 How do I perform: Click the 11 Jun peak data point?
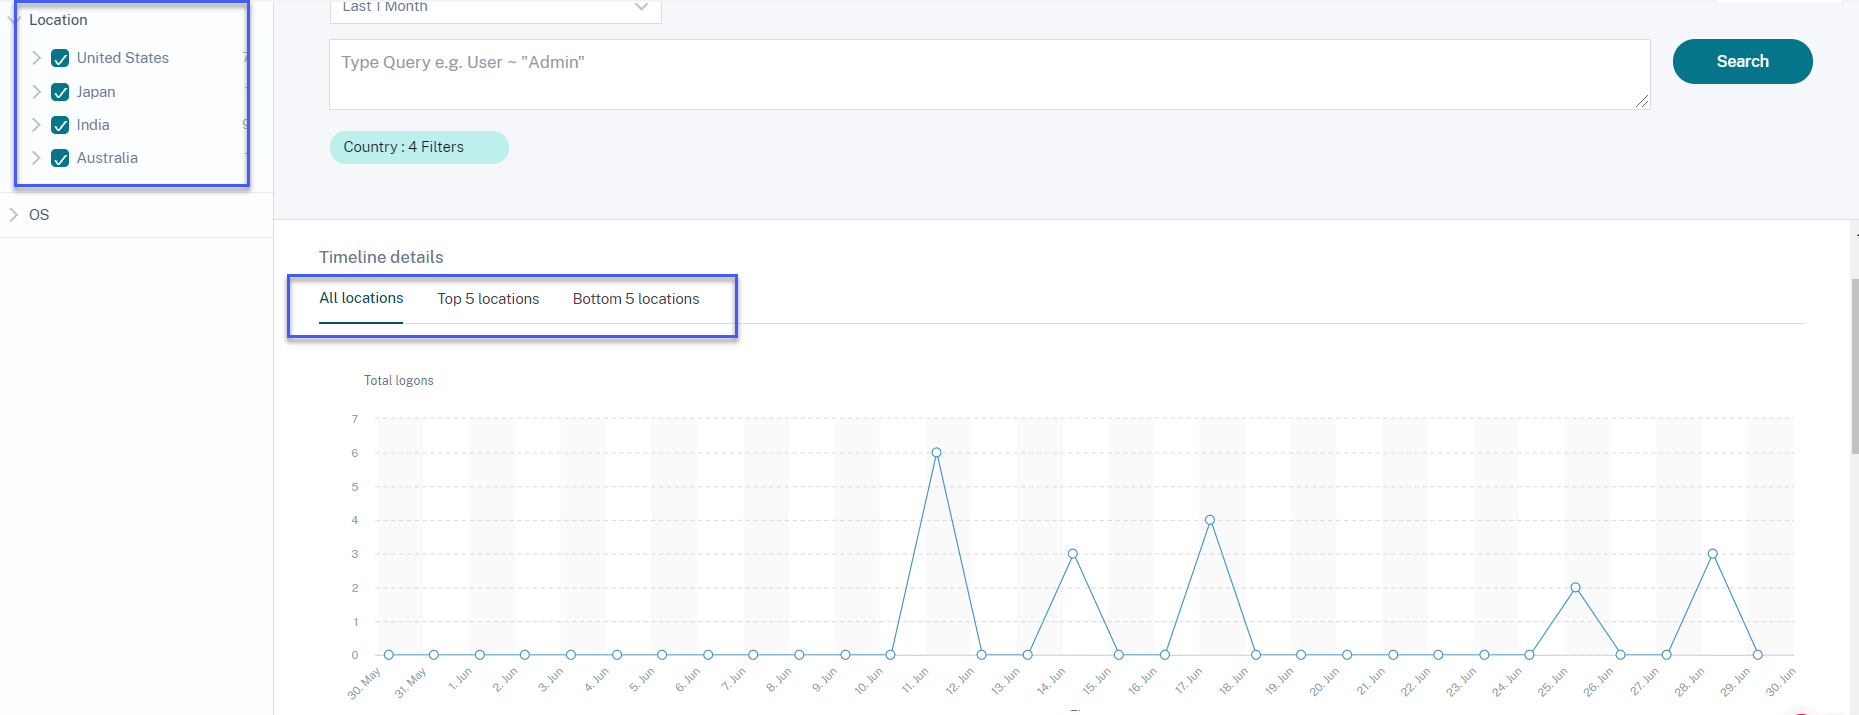(x=936, y=453)
